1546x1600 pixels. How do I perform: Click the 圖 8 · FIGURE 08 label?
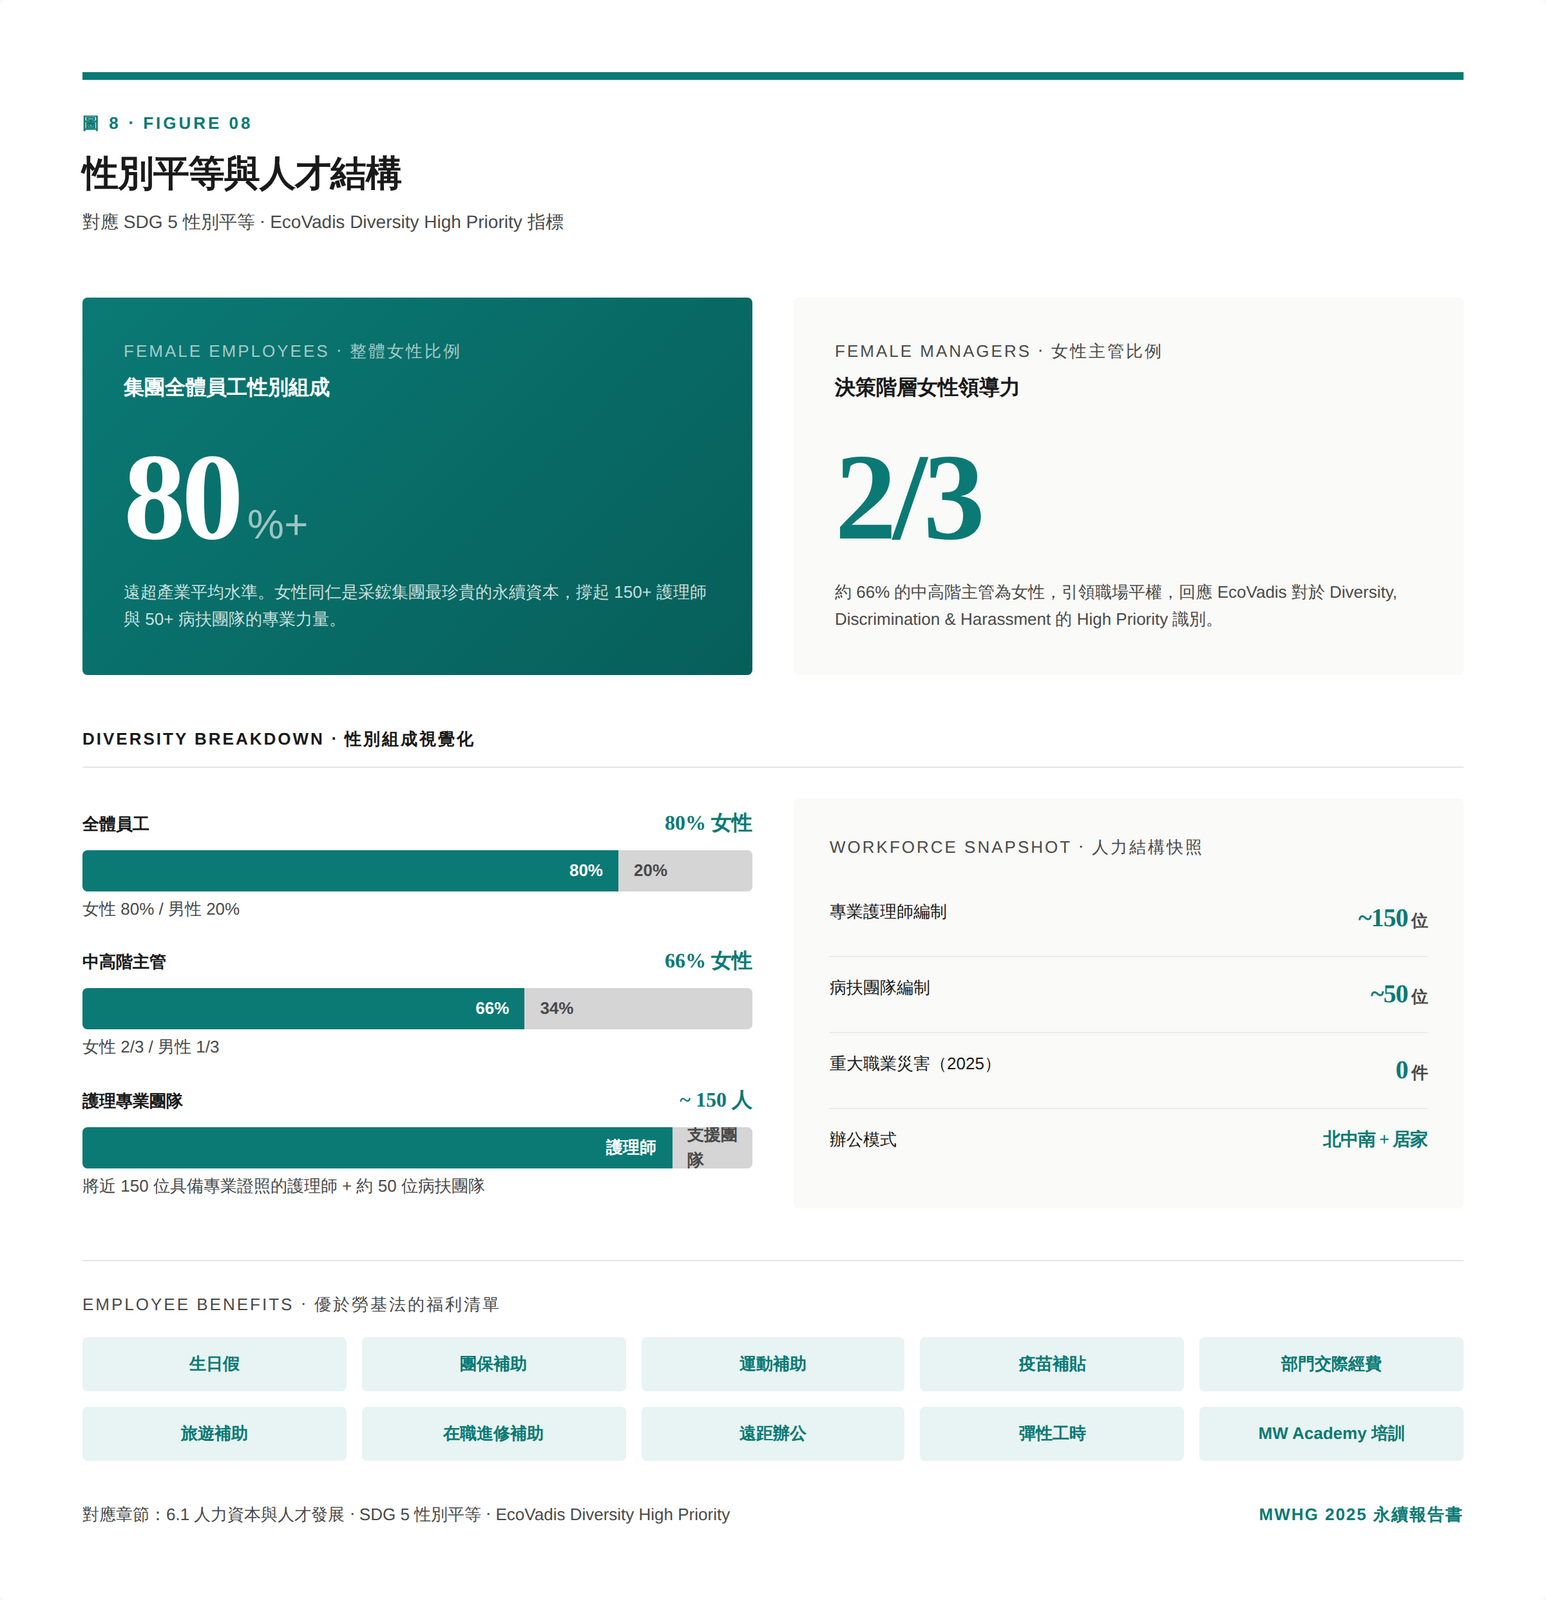pos(167,123)
